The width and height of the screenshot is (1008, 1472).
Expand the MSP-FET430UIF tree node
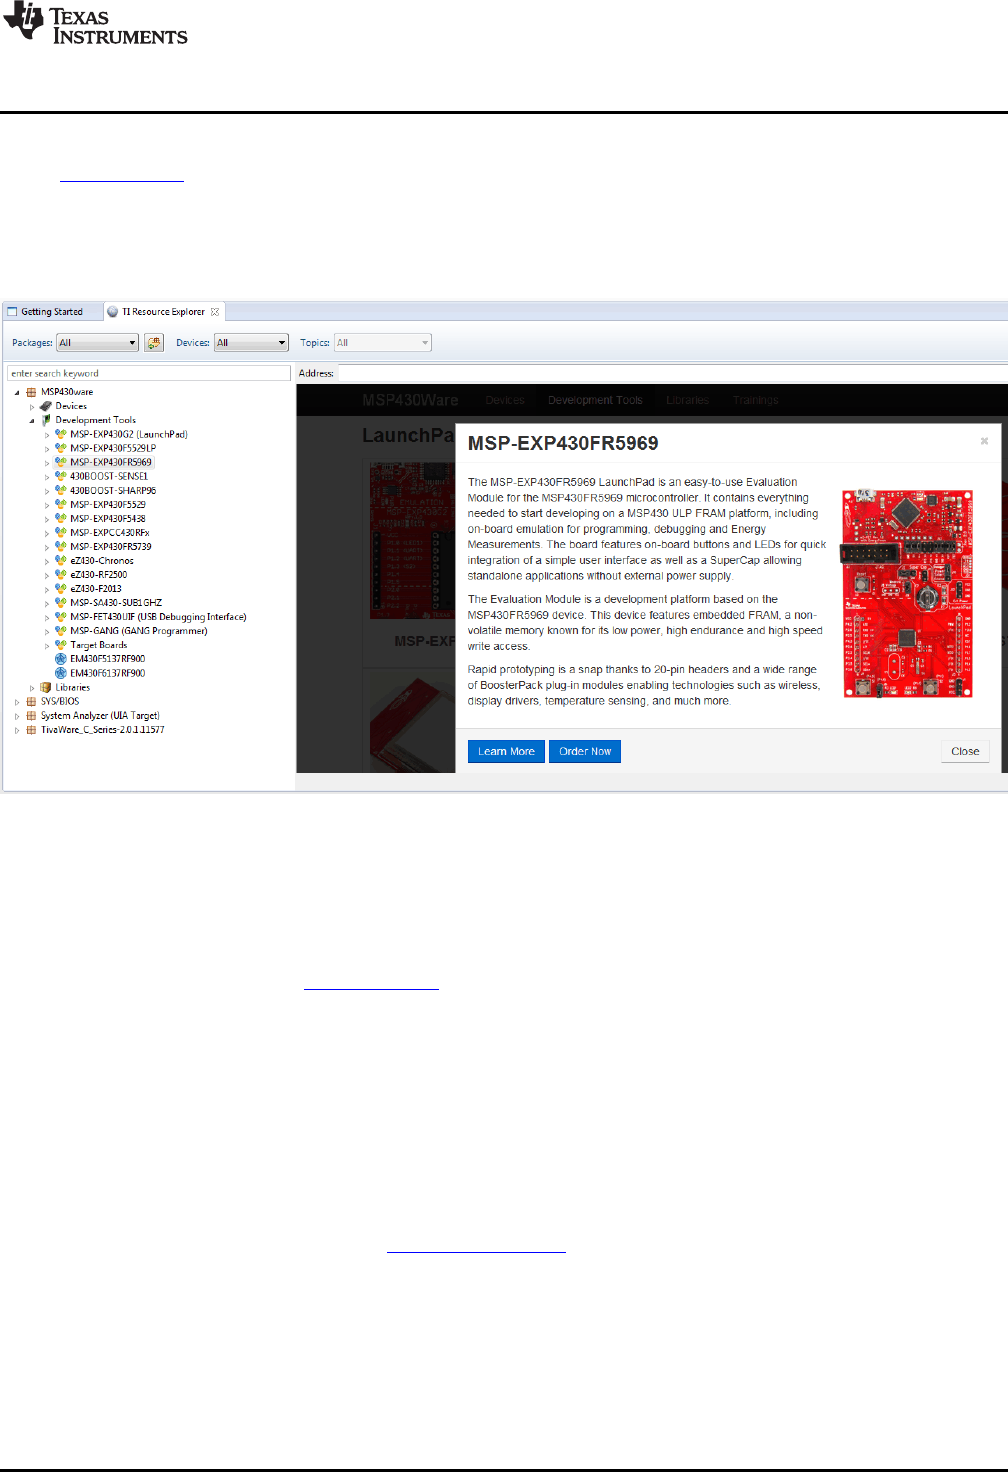pos(47,616)
